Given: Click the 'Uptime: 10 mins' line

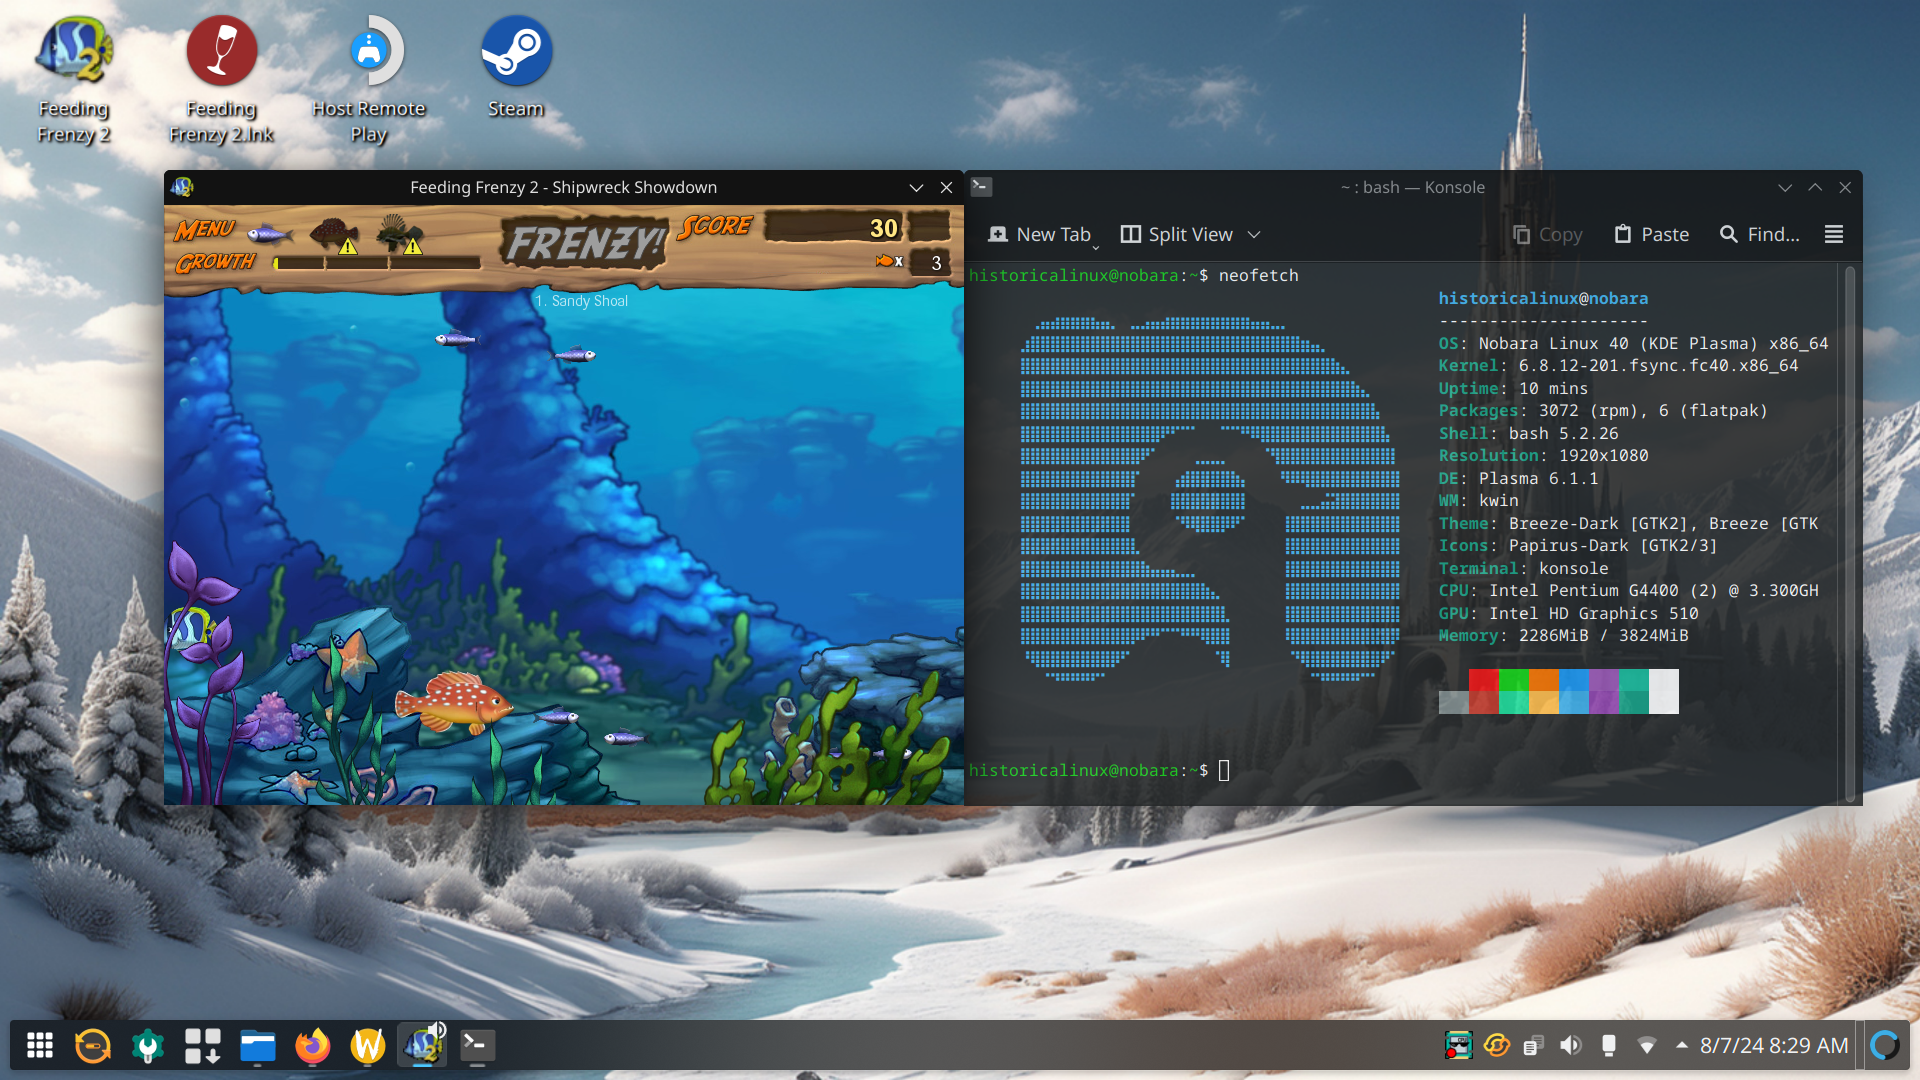Looking at the screenshot, I should [1513, 388].
